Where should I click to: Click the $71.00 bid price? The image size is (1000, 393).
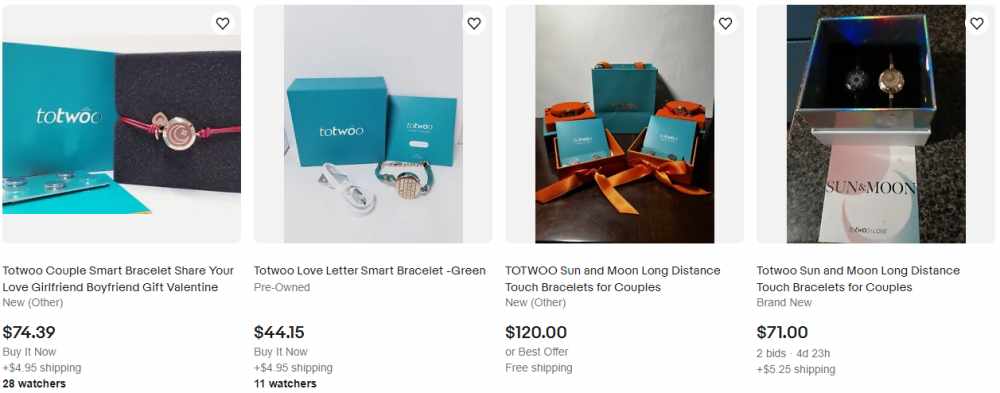pyautogui.click(x=782, y=332)
